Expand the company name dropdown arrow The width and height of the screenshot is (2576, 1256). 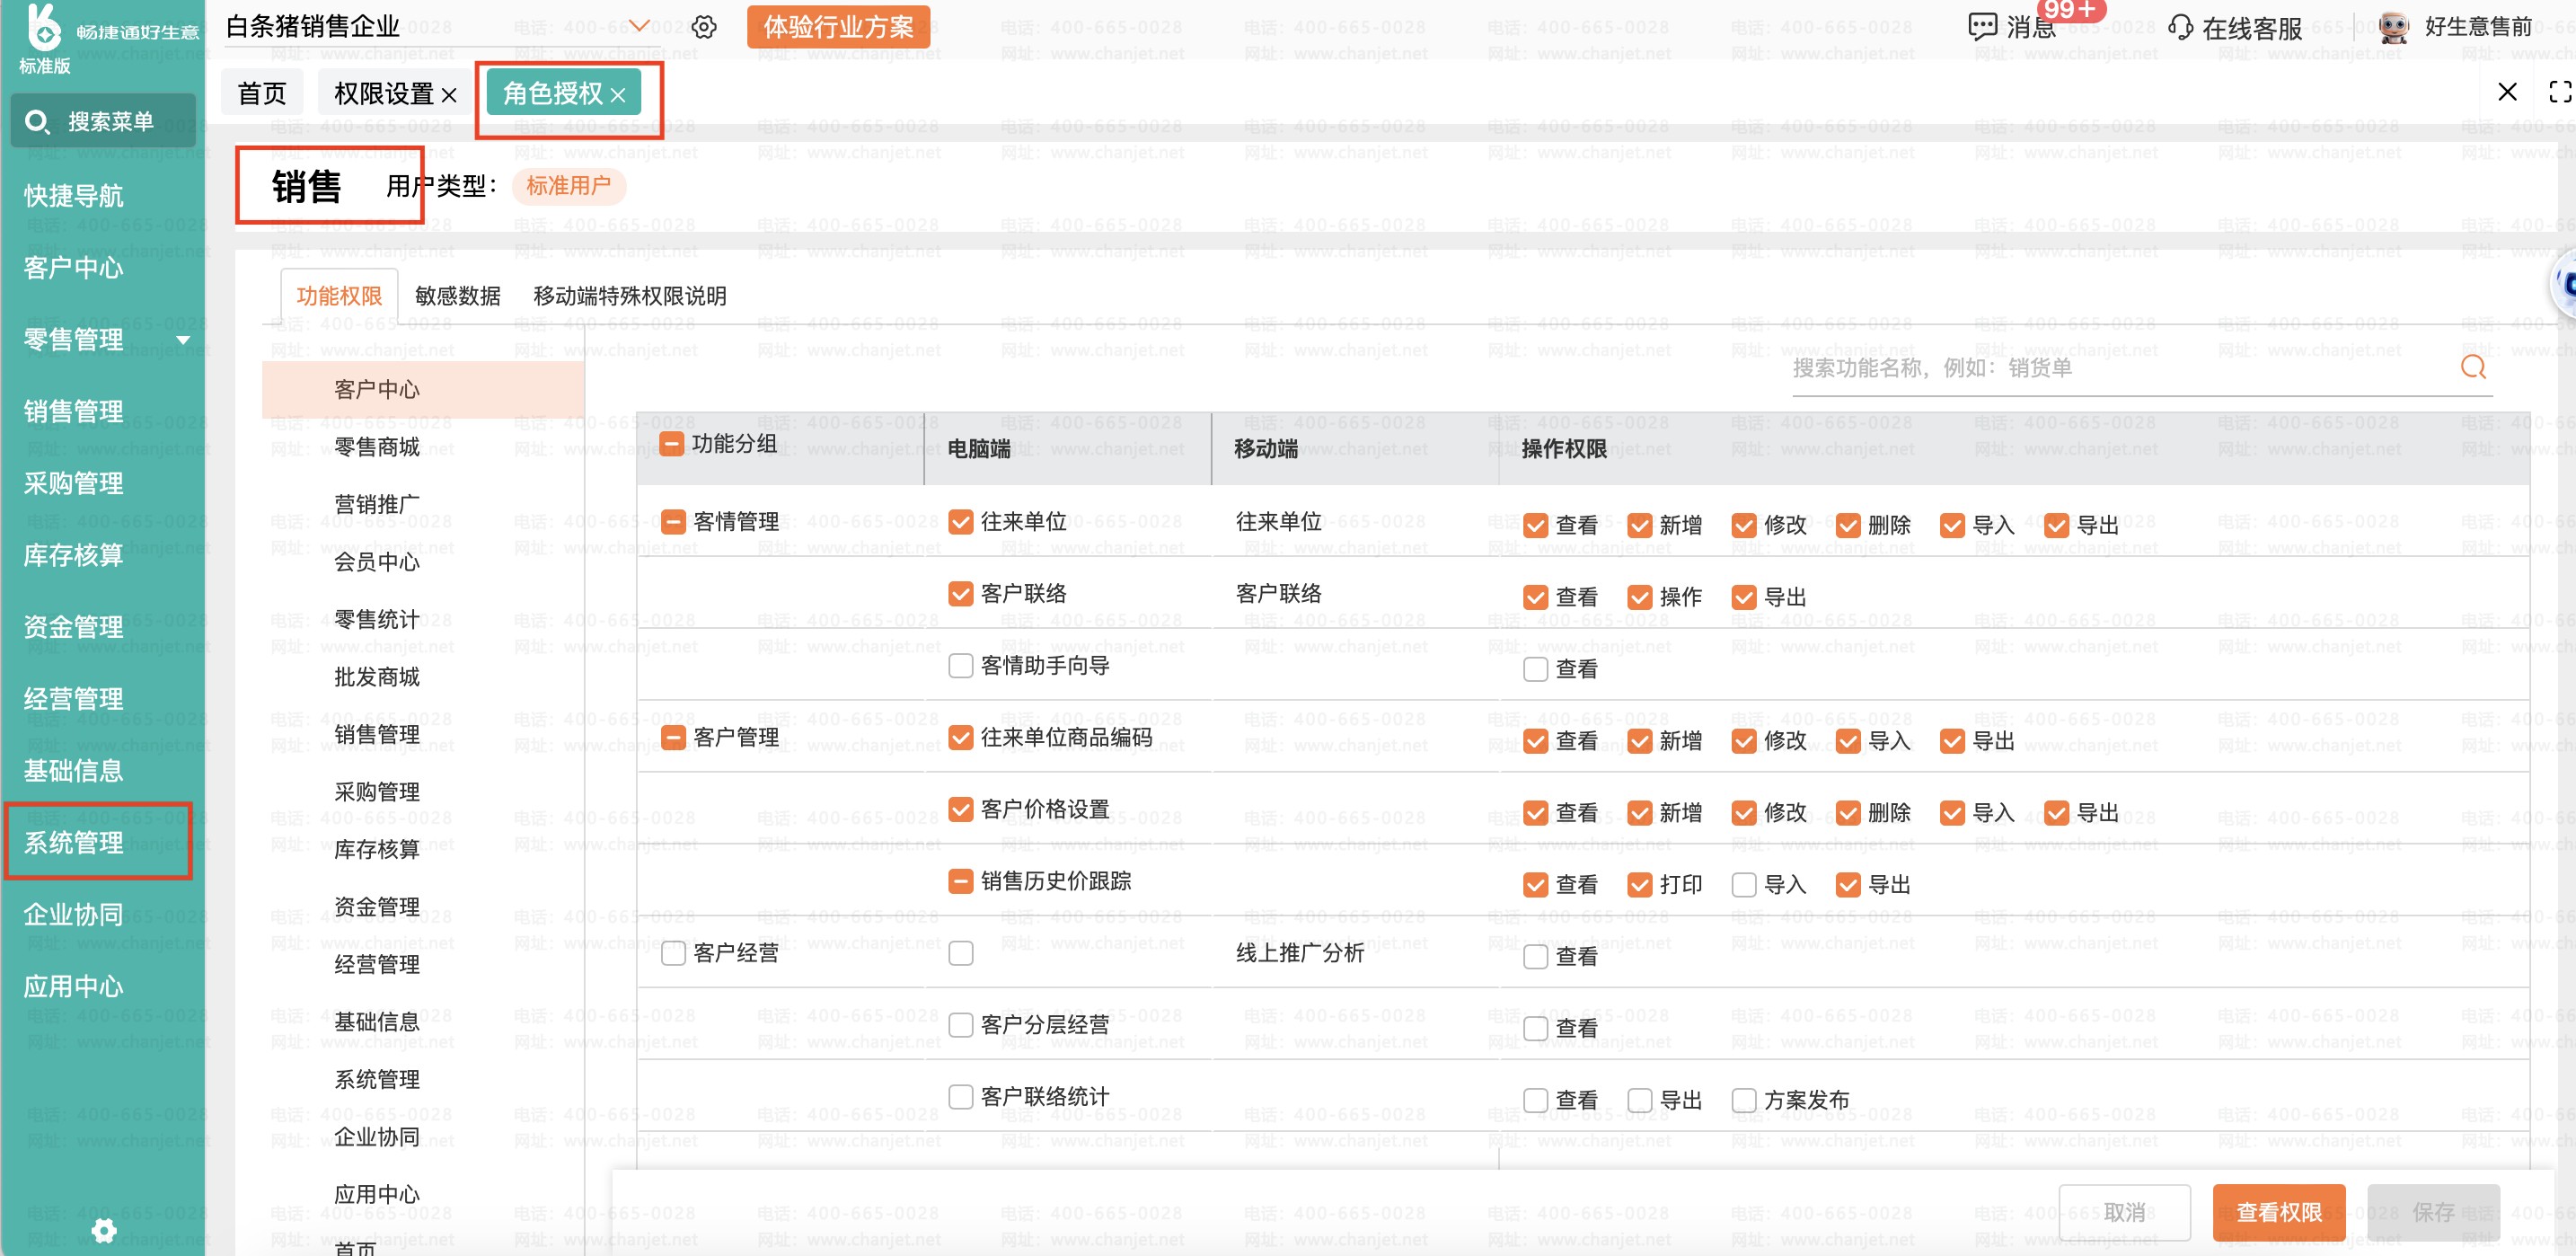pyautogui.click(x=639, y=26)
